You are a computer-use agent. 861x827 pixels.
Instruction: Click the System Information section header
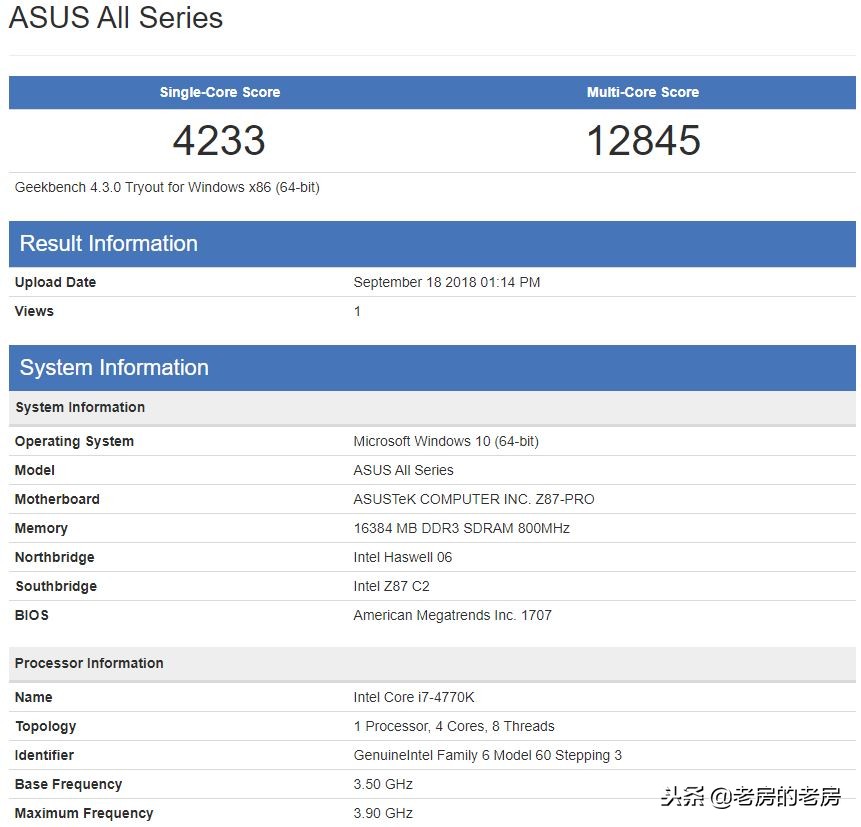(x=113, y=367)
